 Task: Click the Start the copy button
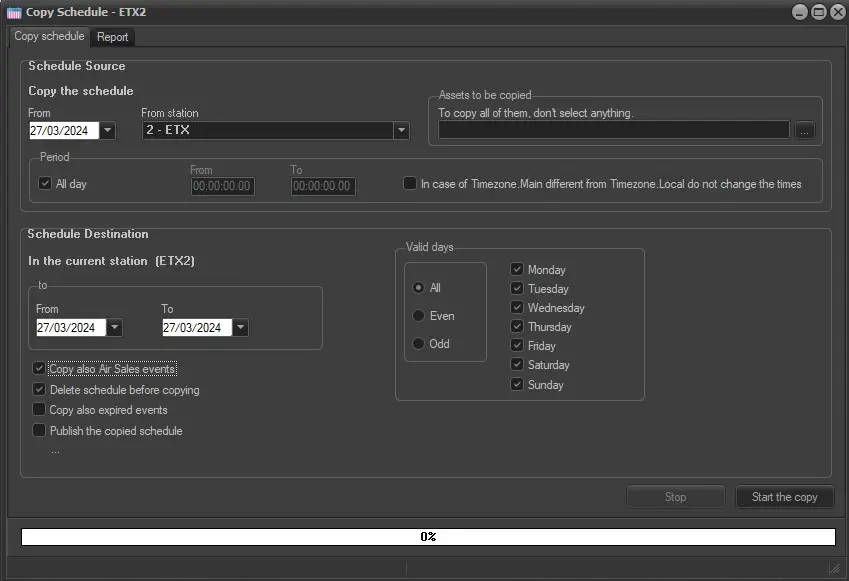(x=784, y=497)
